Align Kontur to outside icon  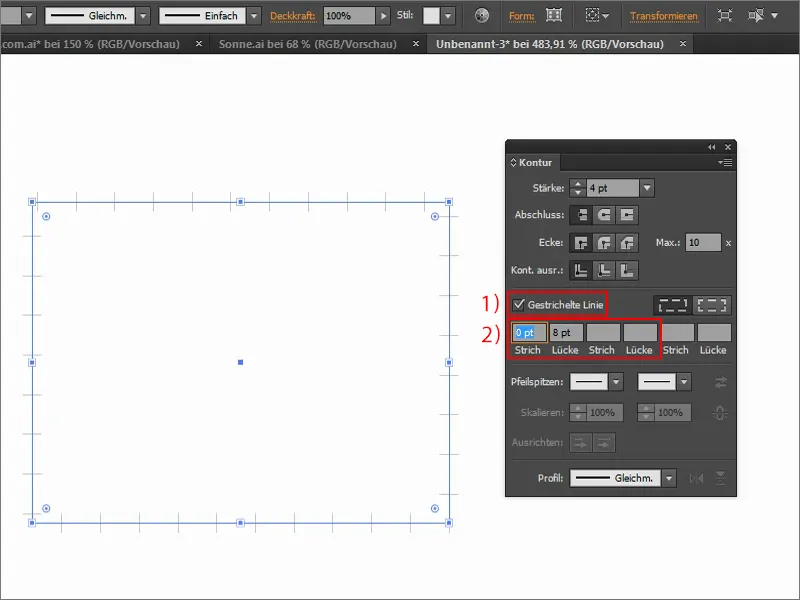(x=627, y=270)
